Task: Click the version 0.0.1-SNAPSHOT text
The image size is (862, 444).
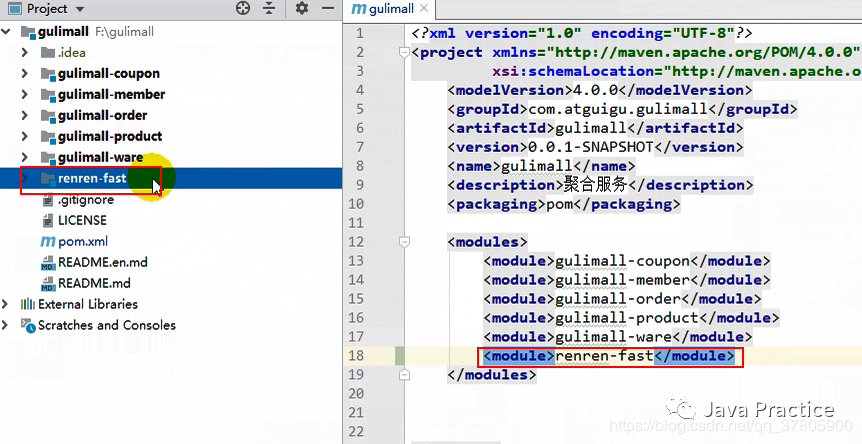Action: point(590,147)
